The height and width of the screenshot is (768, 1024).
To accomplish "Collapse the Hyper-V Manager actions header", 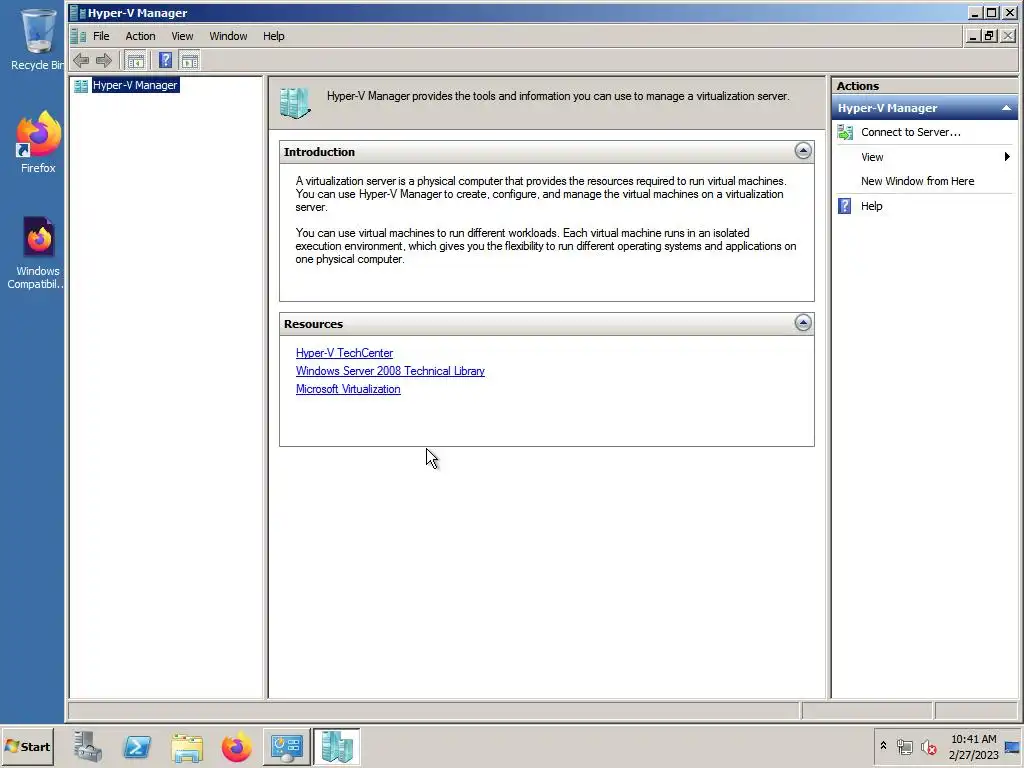I will pyautogui.click(x=1006, y=108).
